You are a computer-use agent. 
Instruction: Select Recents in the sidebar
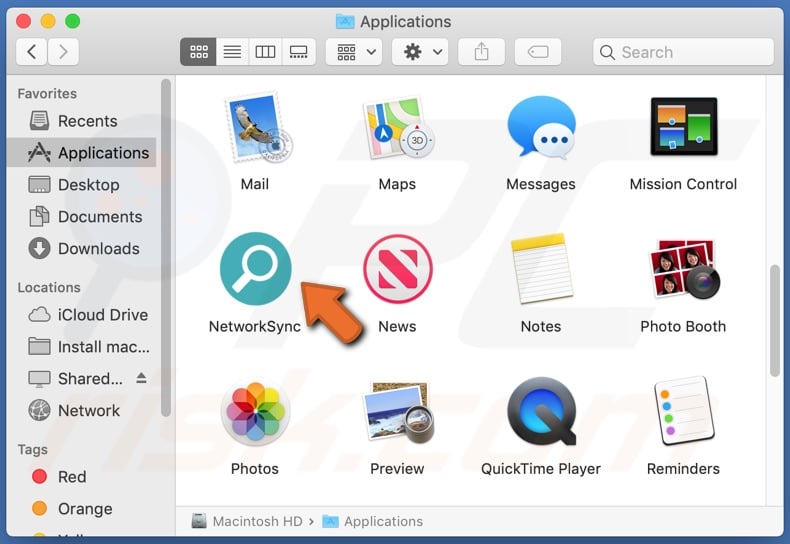[83, 121]
